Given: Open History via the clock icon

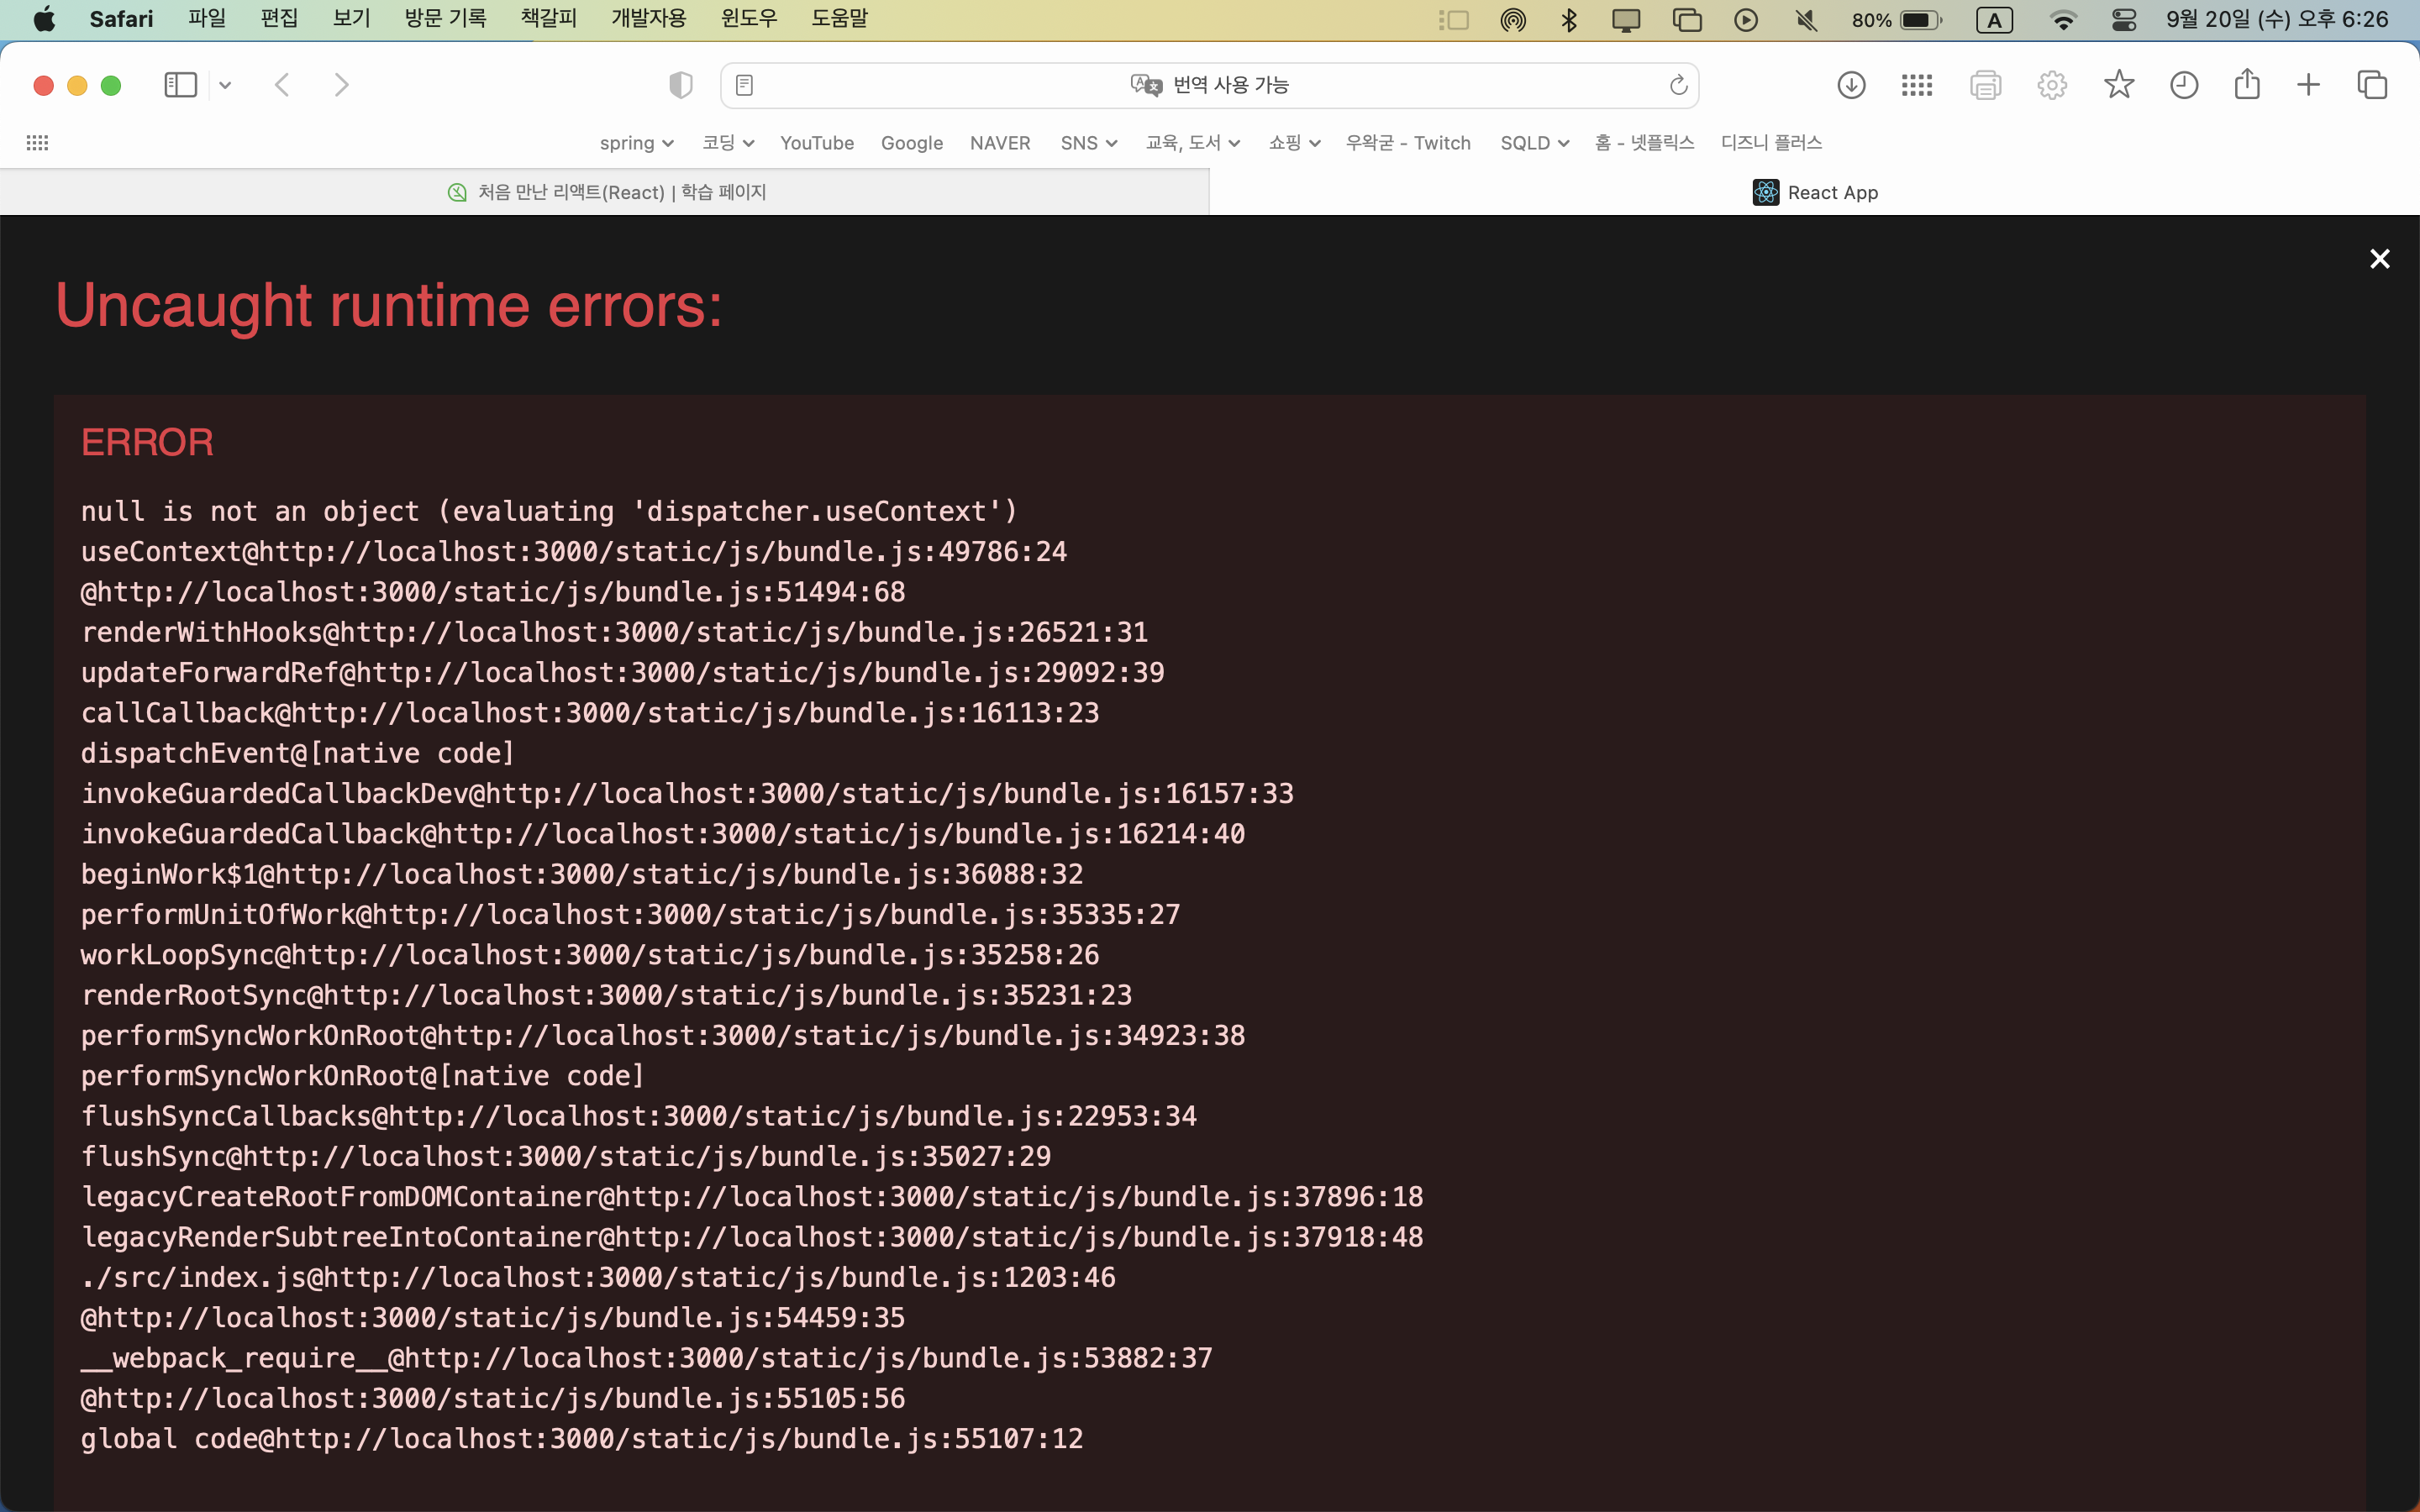Looking at the screenshot, I should tap(2184, 85).
